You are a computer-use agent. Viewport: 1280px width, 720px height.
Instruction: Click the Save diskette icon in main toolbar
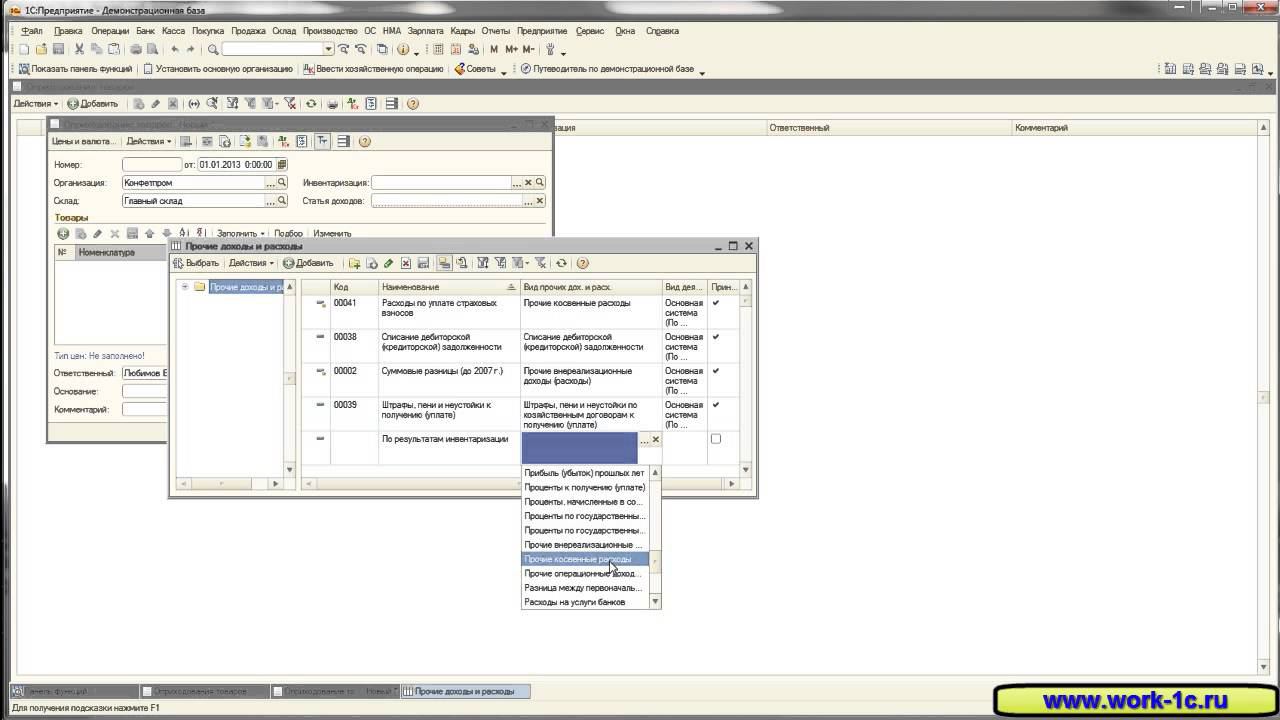pyautogui.click(x=58, y=49)
